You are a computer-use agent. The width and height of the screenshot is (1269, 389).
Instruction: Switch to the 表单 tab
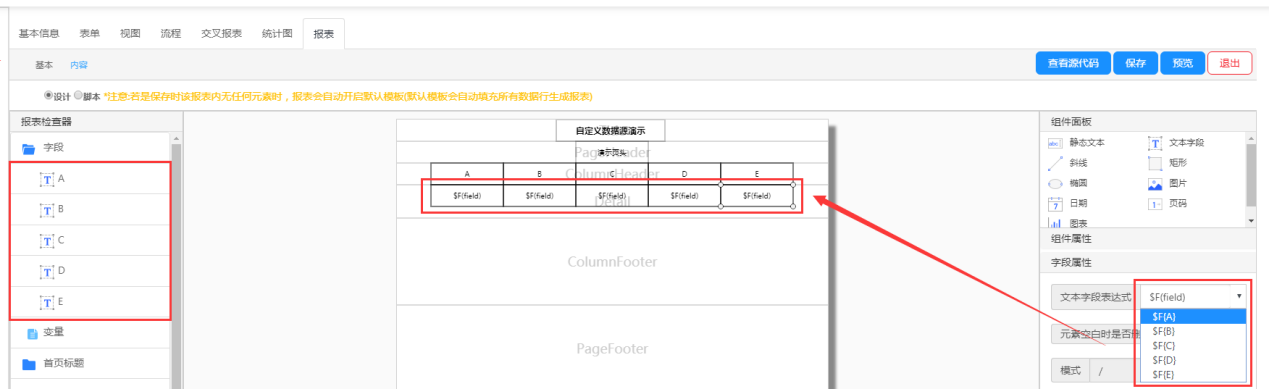click(89, 33)
